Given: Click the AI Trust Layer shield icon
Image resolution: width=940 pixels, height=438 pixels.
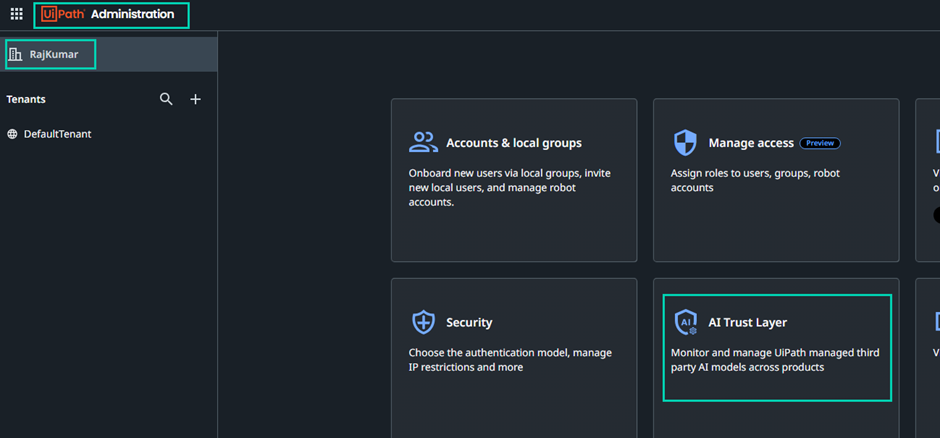Looking at the screenshot, I should point(685,322).
